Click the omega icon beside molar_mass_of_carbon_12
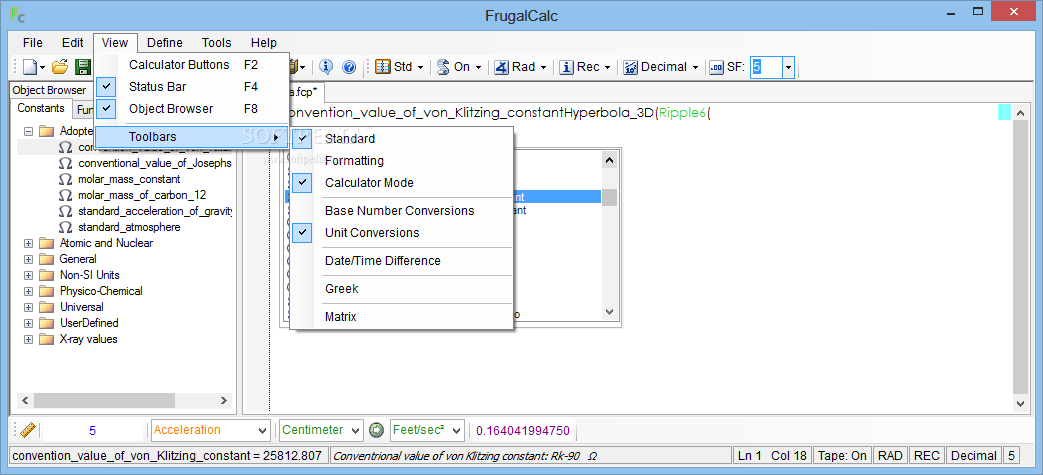This screenshot has width=1043, height=475. [65, 195]
